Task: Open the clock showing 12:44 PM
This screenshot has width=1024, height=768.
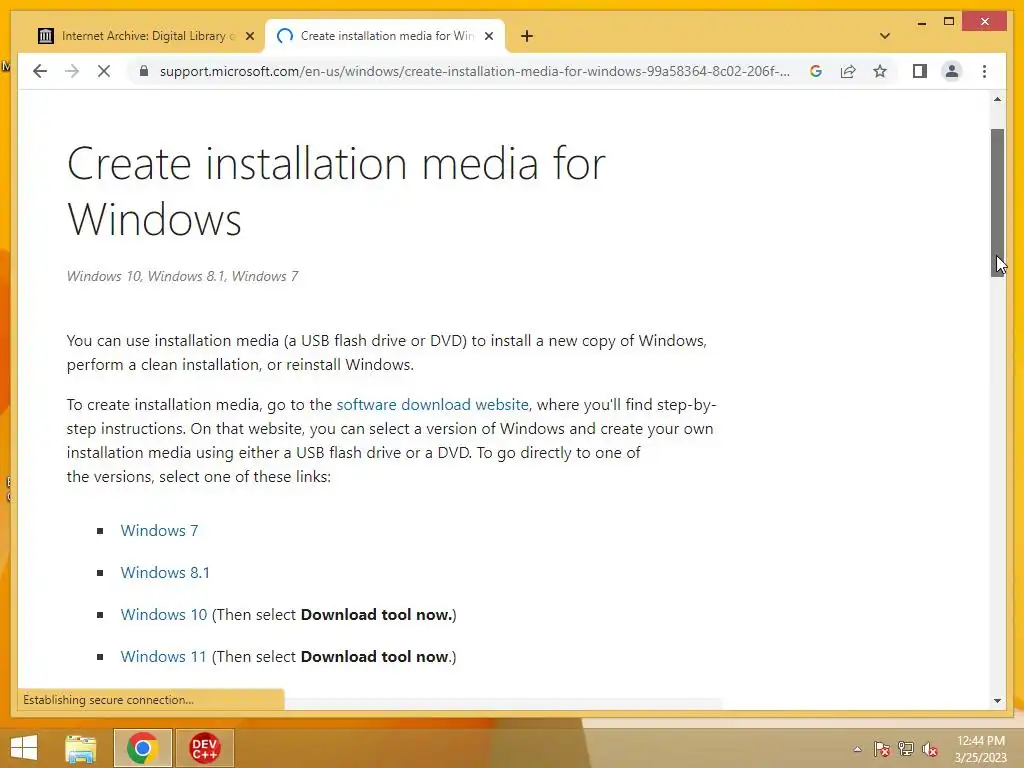Action: pos(980,749)
